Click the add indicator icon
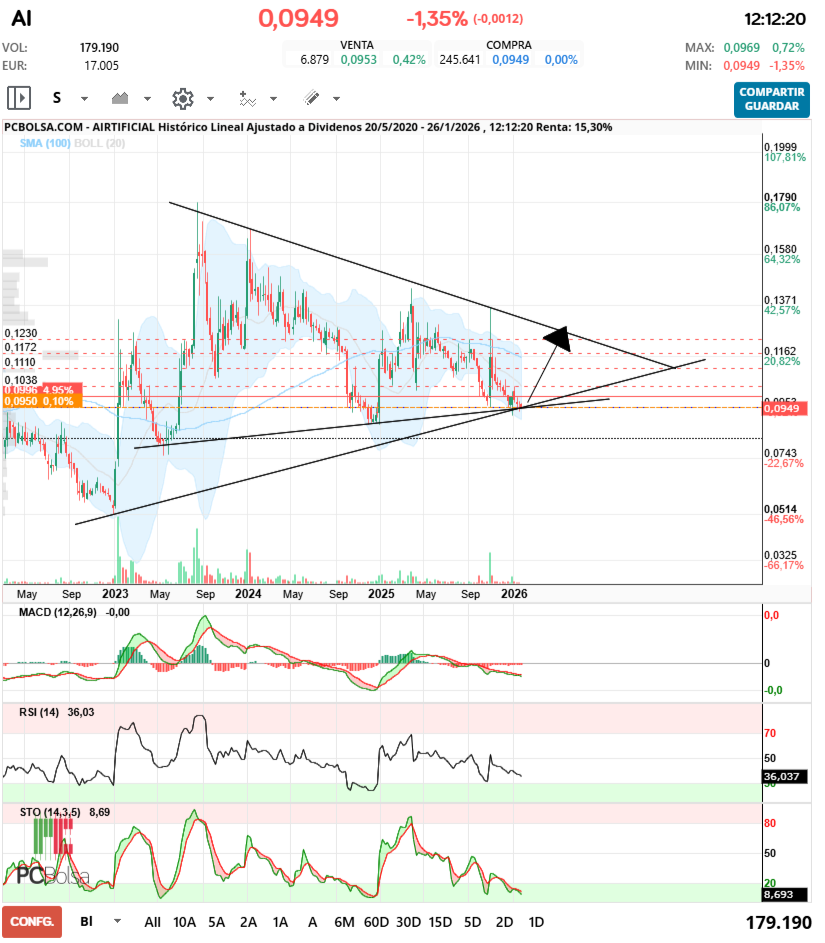This screenshot has width=825, height=943. click(x=250, y=98)
